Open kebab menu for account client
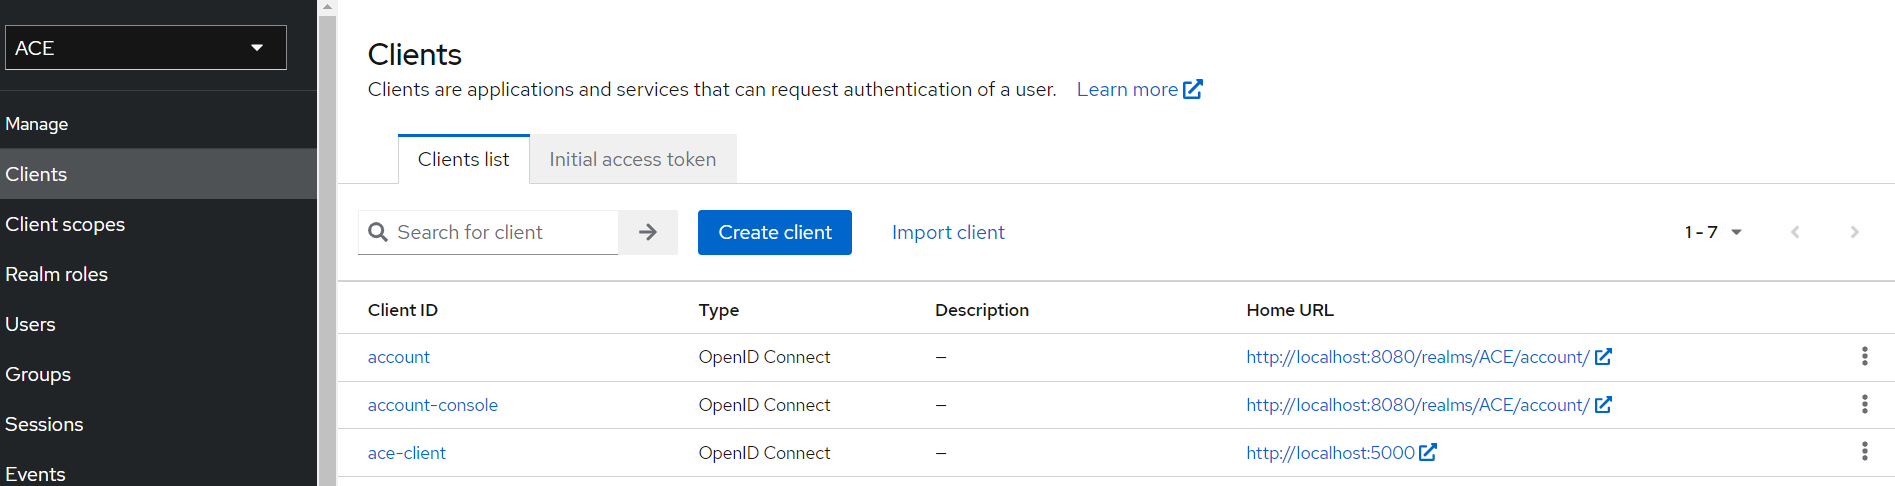1895x486 pixels. (x=1864, y=357)
